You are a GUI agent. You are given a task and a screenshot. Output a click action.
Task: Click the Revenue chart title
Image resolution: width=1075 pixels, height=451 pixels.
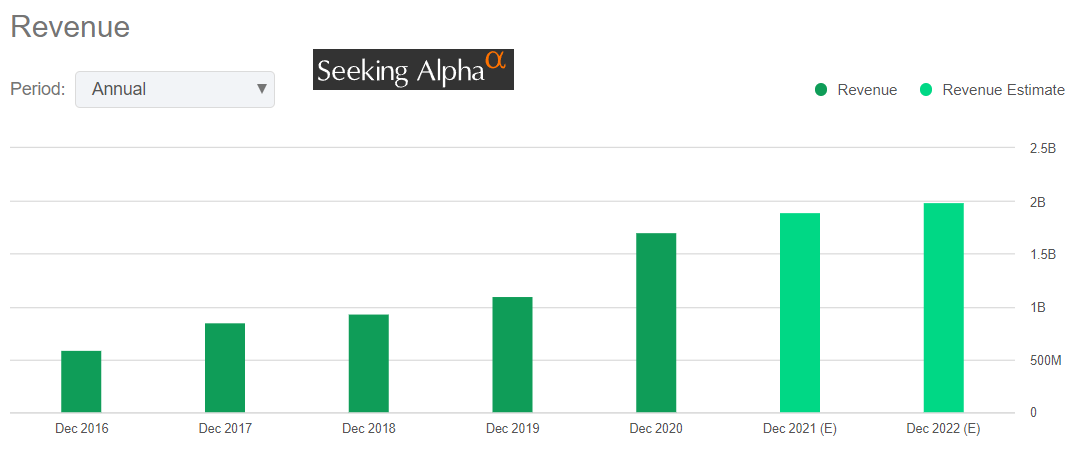click(70, 27)
